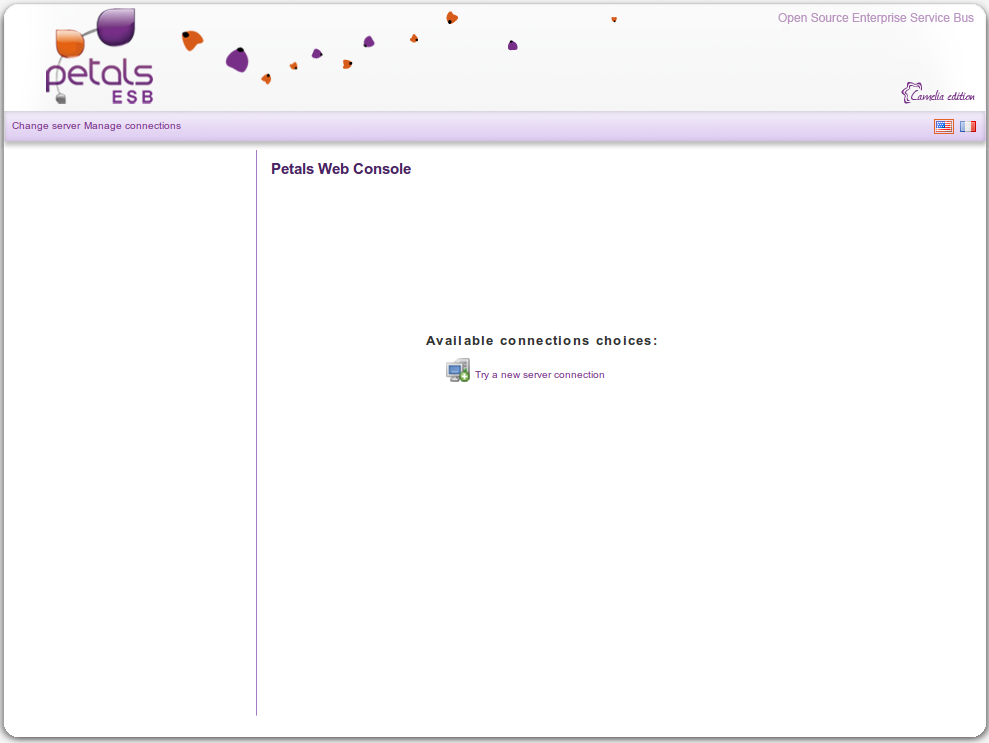
Task: Click the large orange petal beside the logo
Action: click(192, 40)
